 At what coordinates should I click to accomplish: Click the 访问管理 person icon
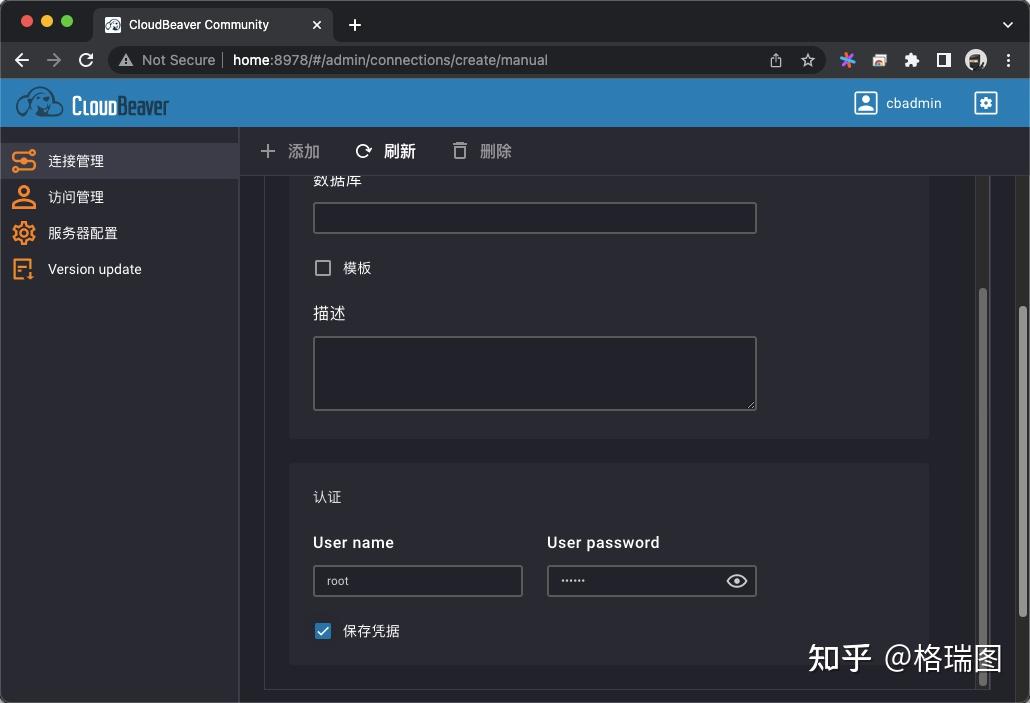[x=24, y=197]
